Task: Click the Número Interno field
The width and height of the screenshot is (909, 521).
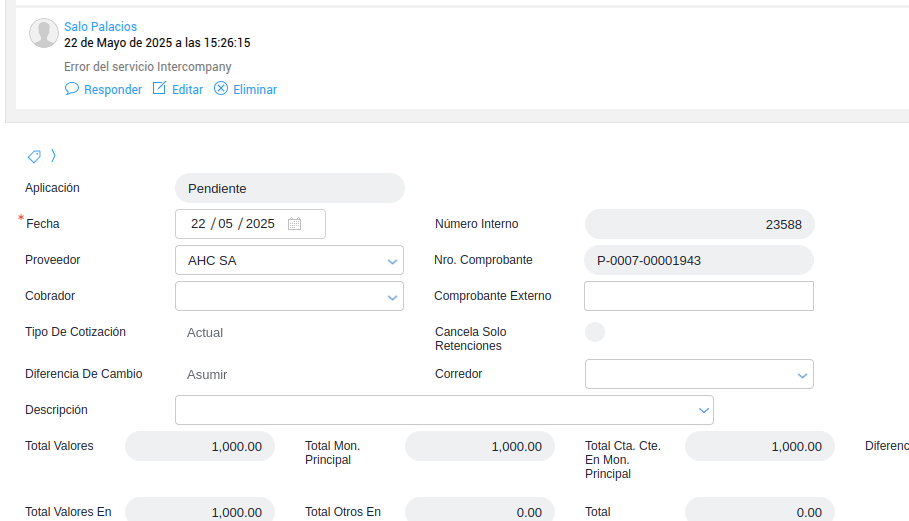Action: pos(699,224)
